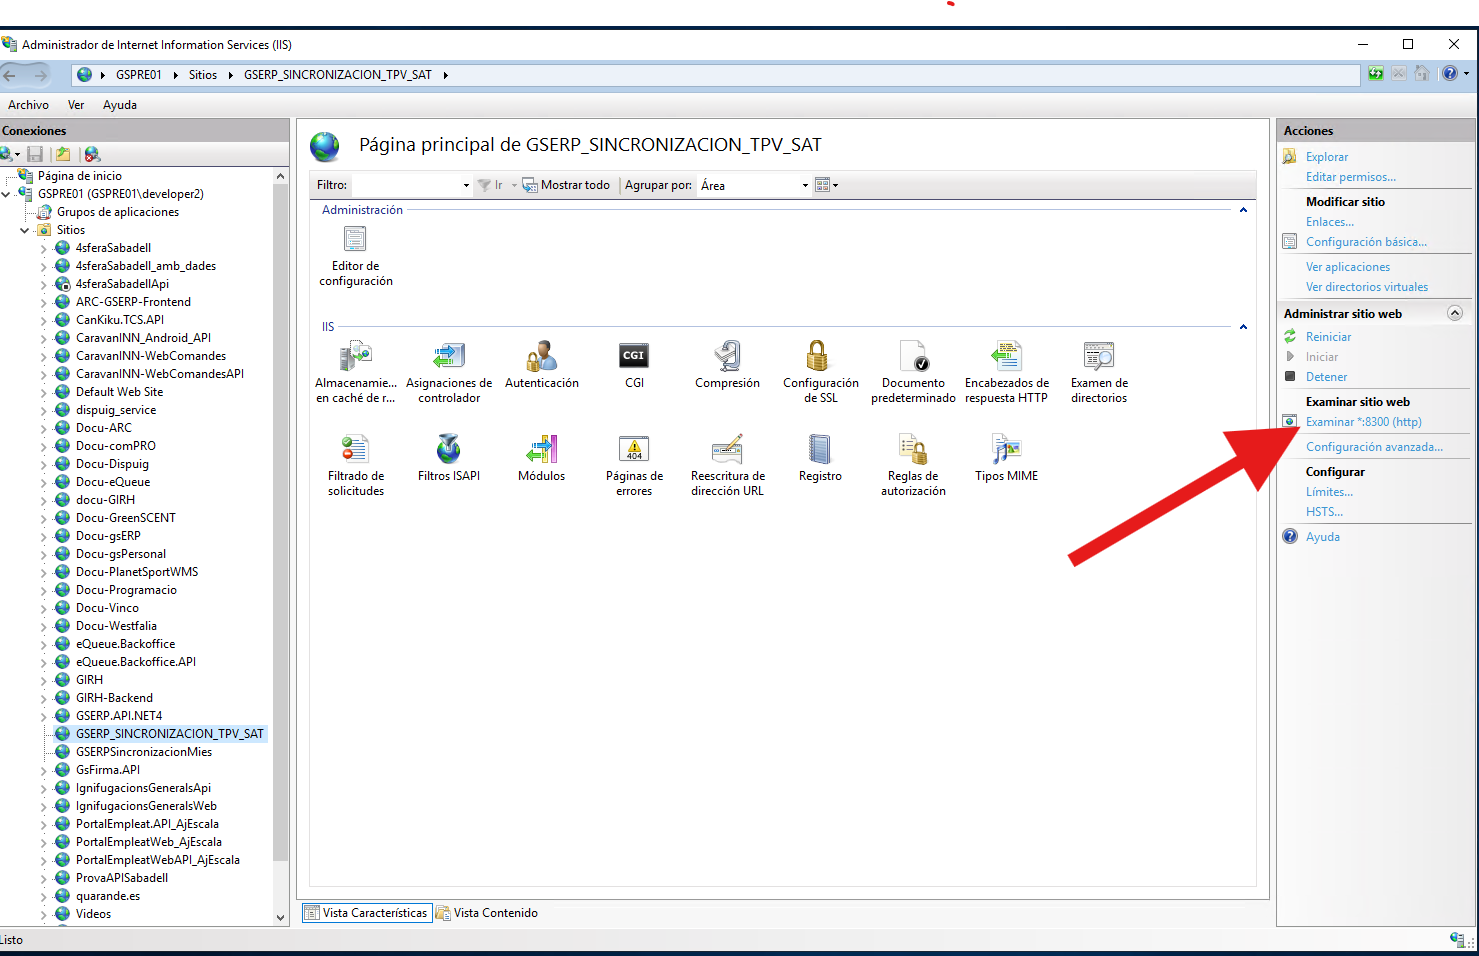Open Filtros ISAPI feature icon

(448, 450)
